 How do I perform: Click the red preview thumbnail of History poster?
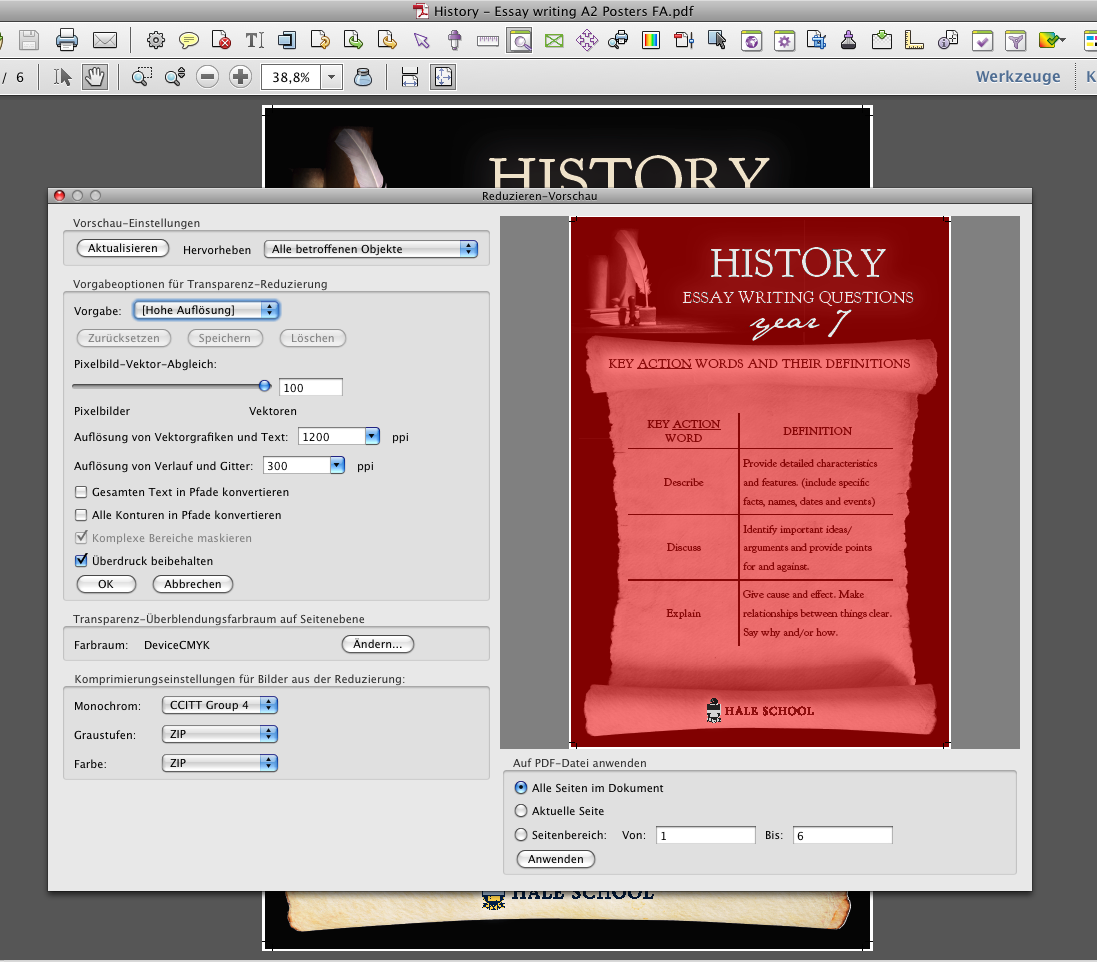pyautogui.click(x=760, y=482)
